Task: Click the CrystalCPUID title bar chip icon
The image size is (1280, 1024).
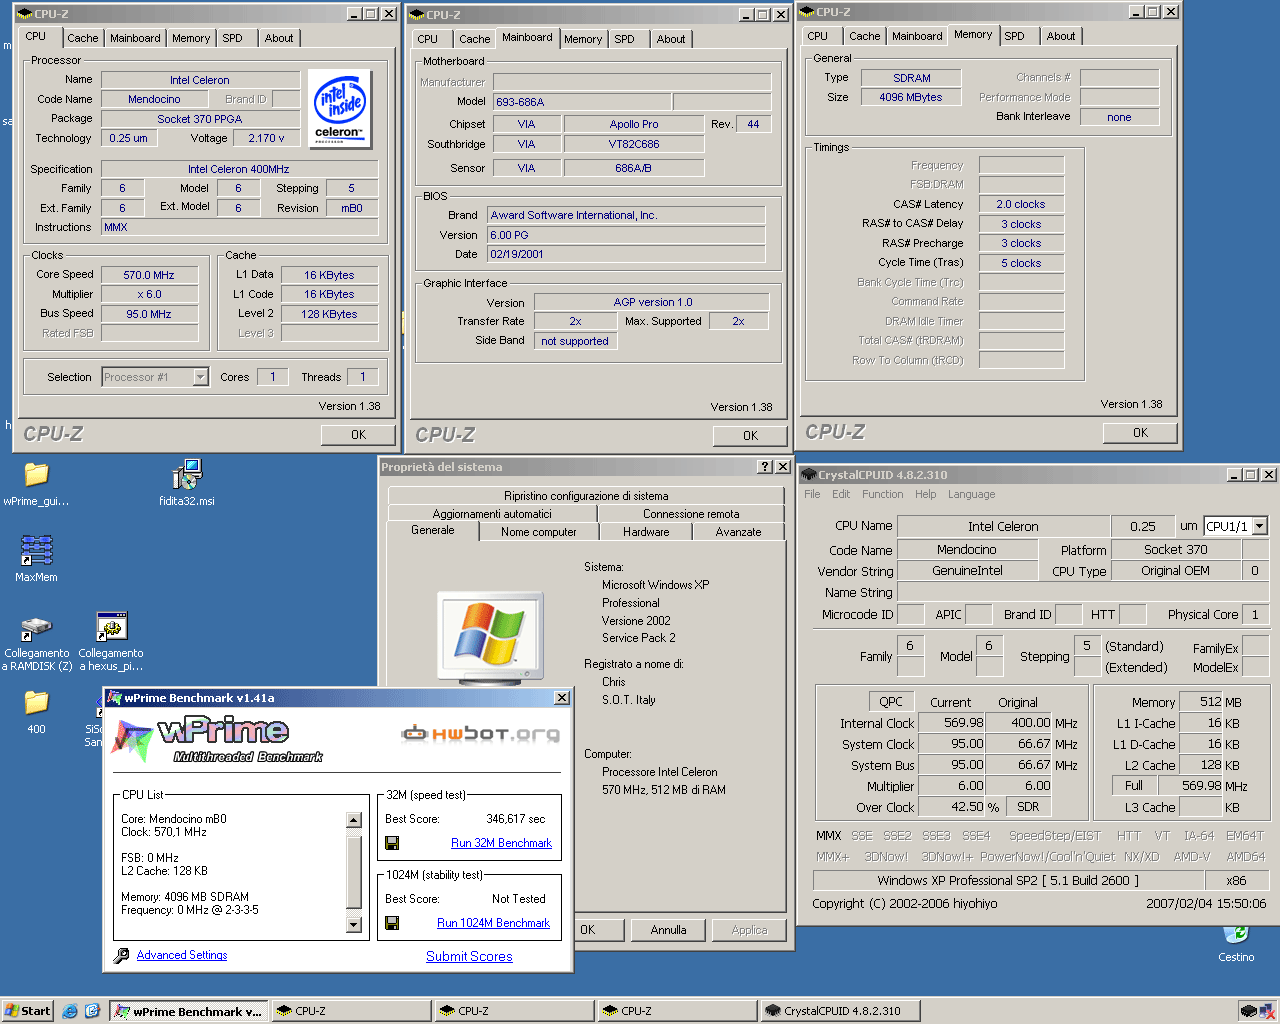Action: (810, 475)
